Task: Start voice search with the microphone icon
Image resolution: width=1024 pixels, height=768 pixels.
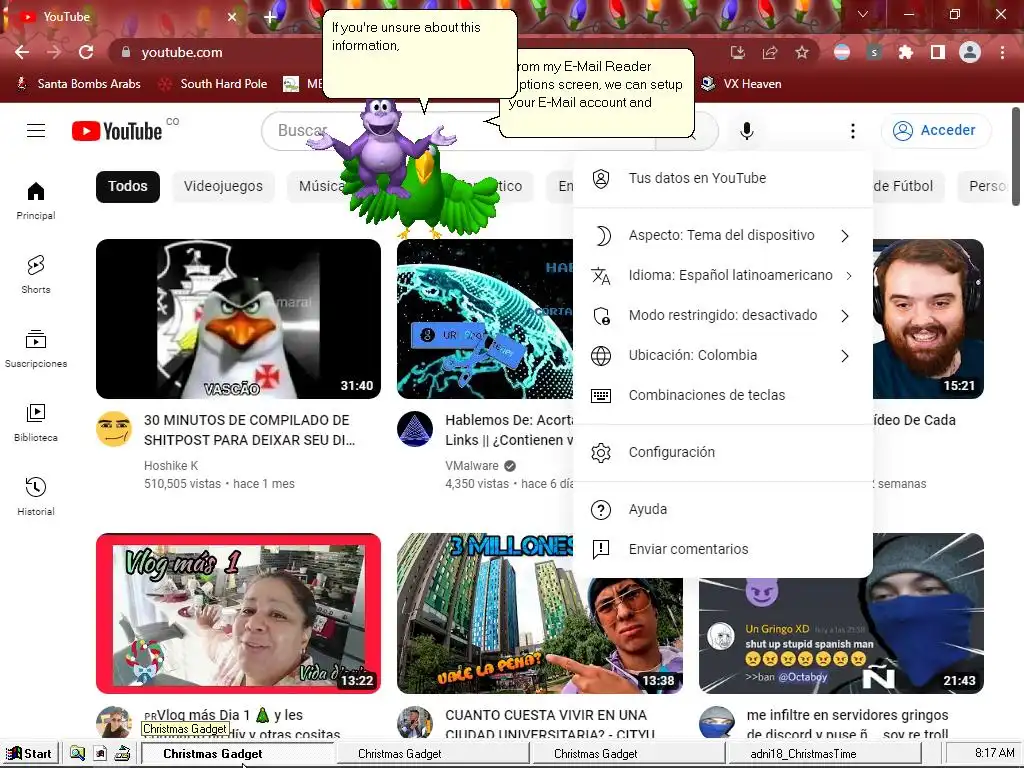Action: pyautogui.click(x=746, y=131)
